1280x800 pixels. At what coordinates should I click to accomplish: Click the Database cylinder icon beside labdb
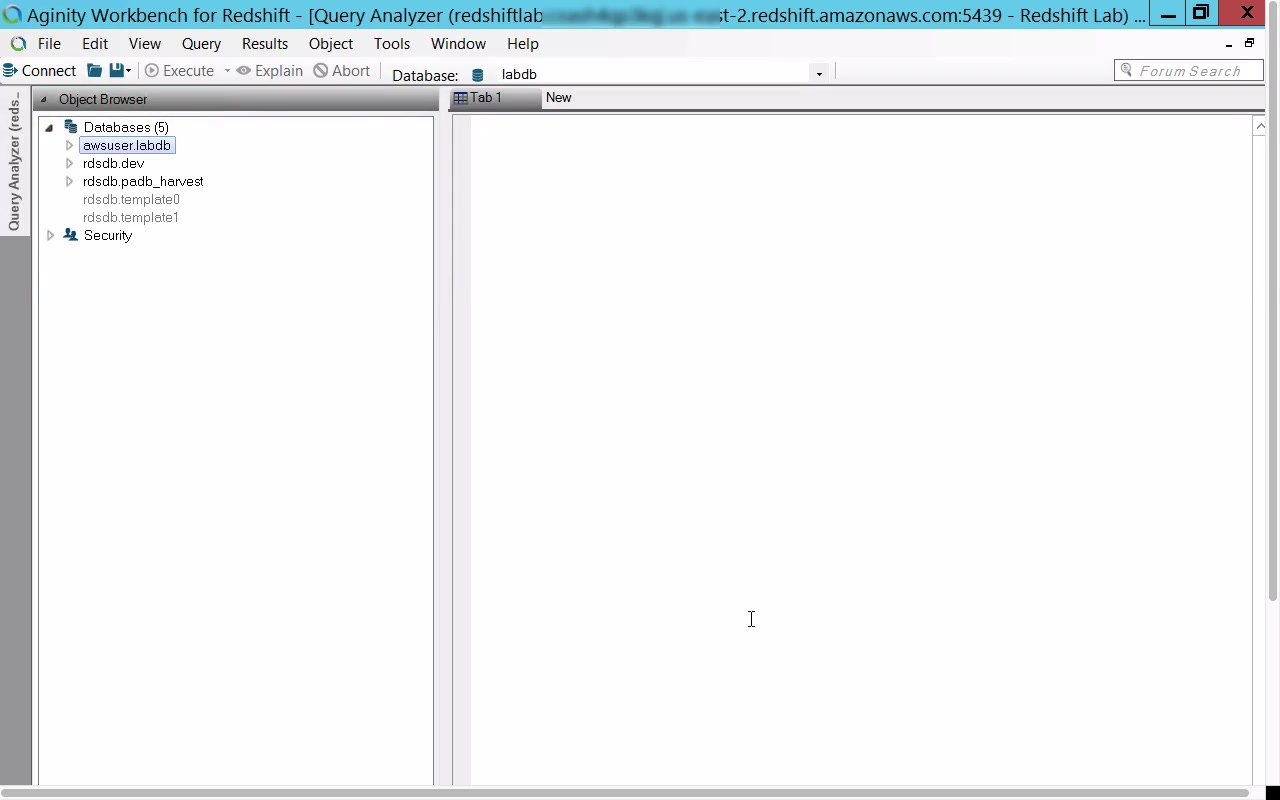coord(478,74)
